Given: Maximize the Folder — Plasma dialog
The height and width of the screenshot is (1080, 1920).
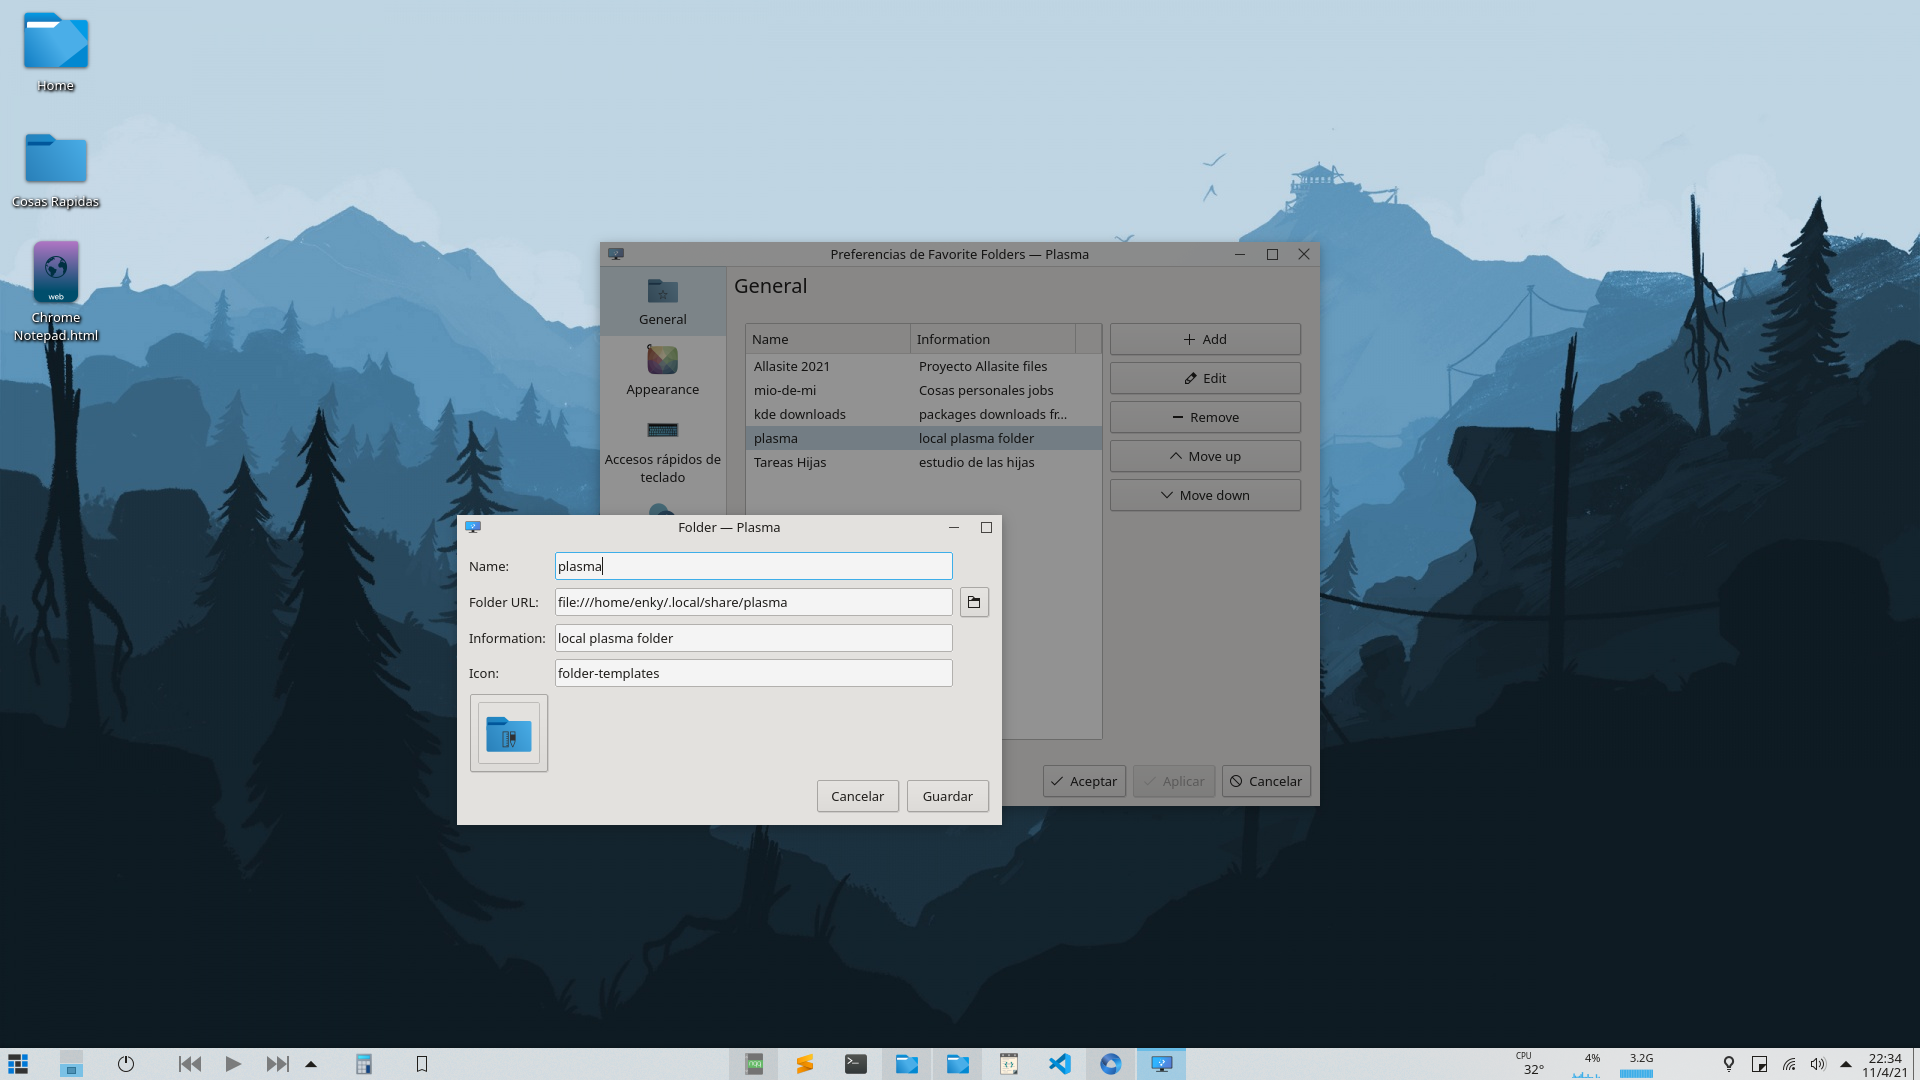Looking at the screenshot, I should click(x=986, y=527).
